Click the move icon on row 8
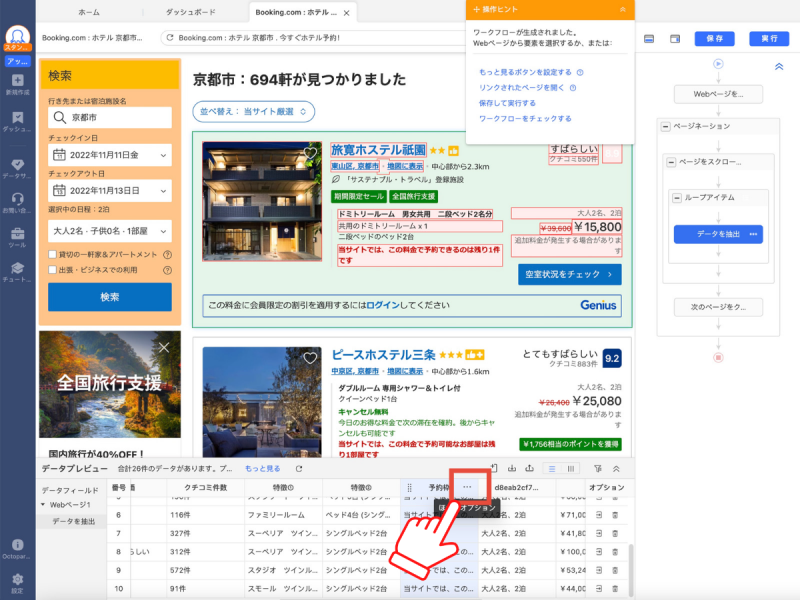Image resolution: width=800 pixels, height=600 pixels. [x=598, y=552]
